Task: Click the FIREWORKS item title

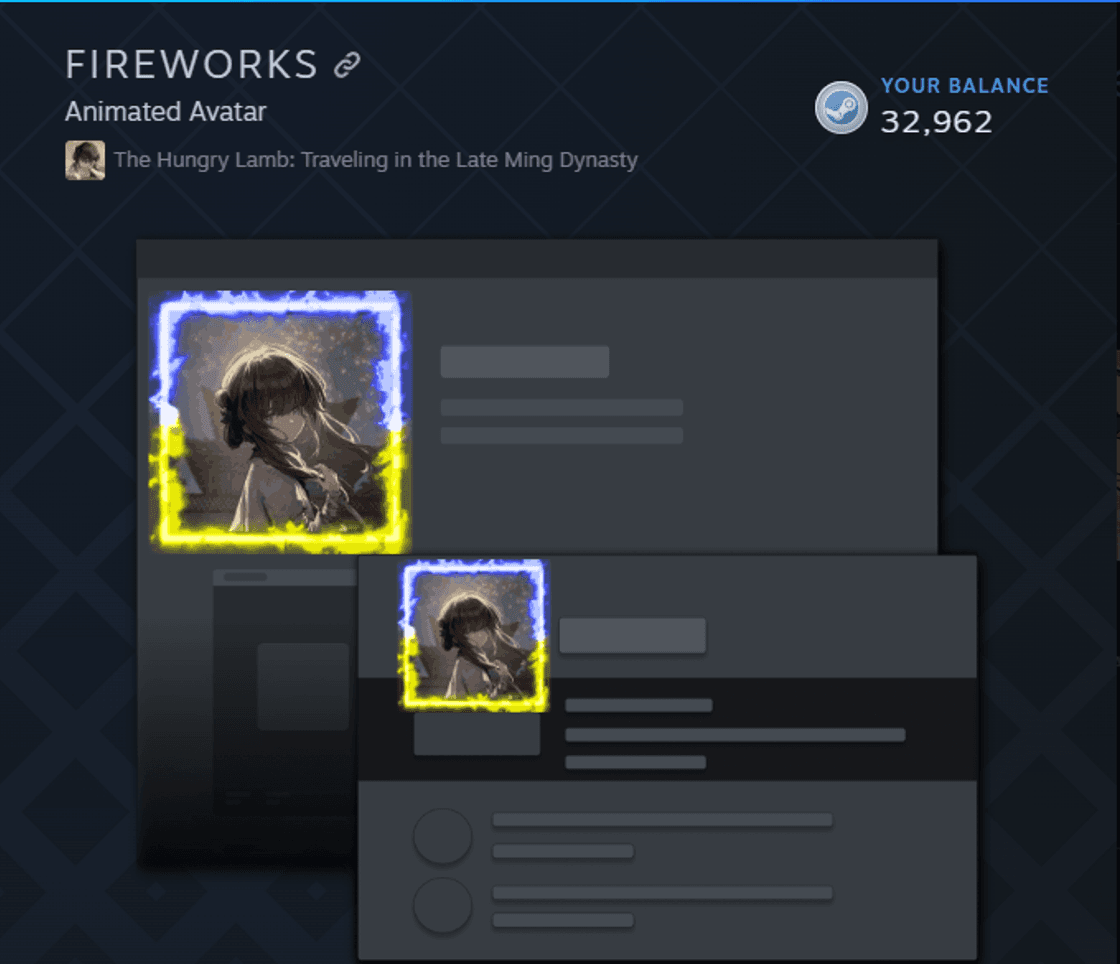Action: point(191,65)
